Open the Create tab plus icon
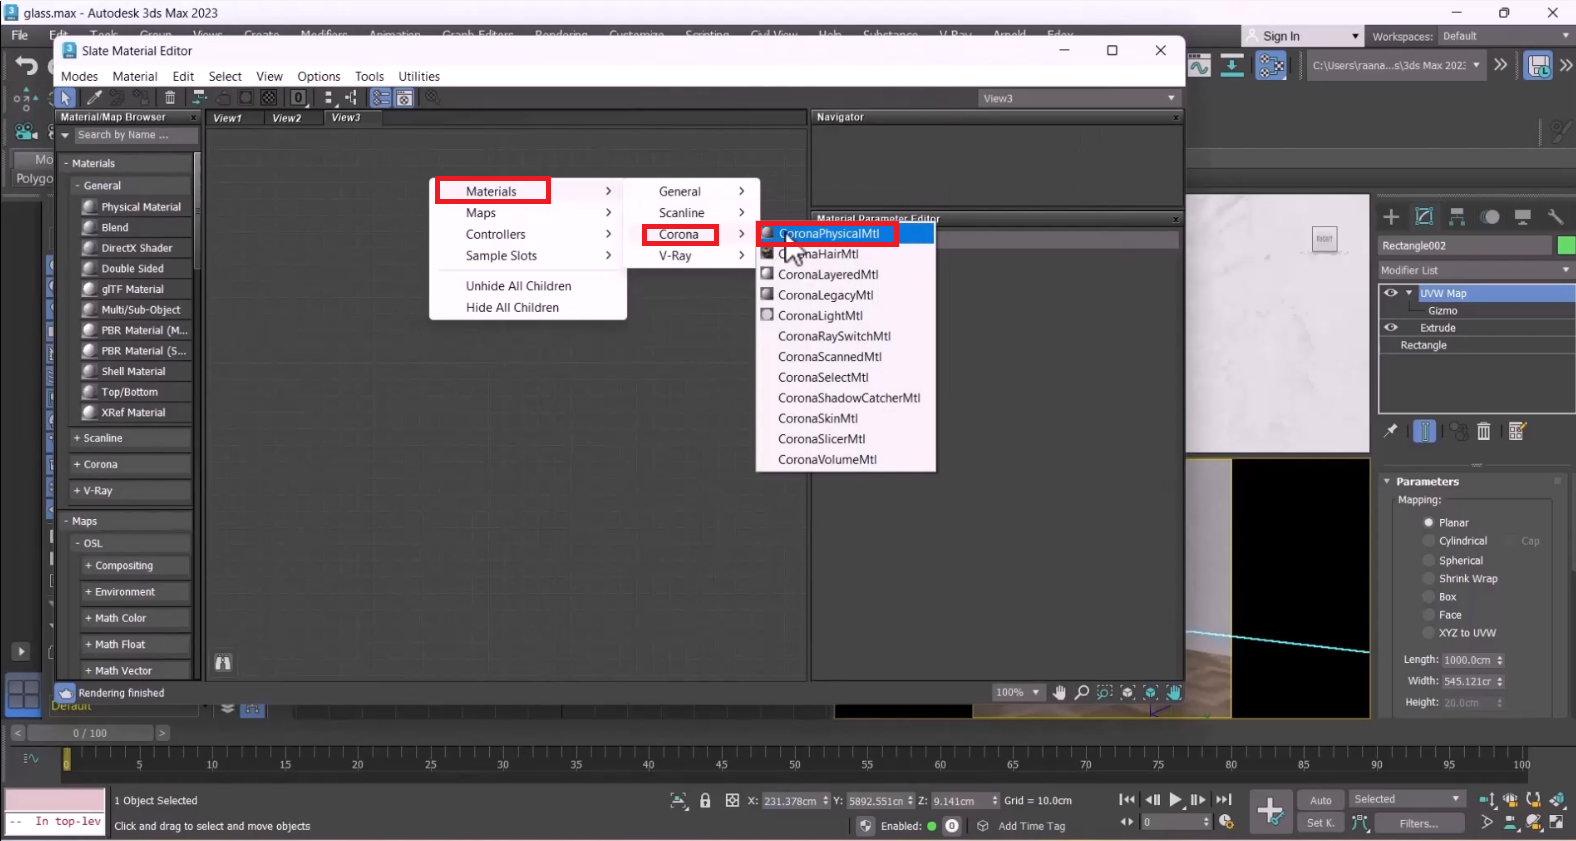1576x841 pixels. point(1391,217)
